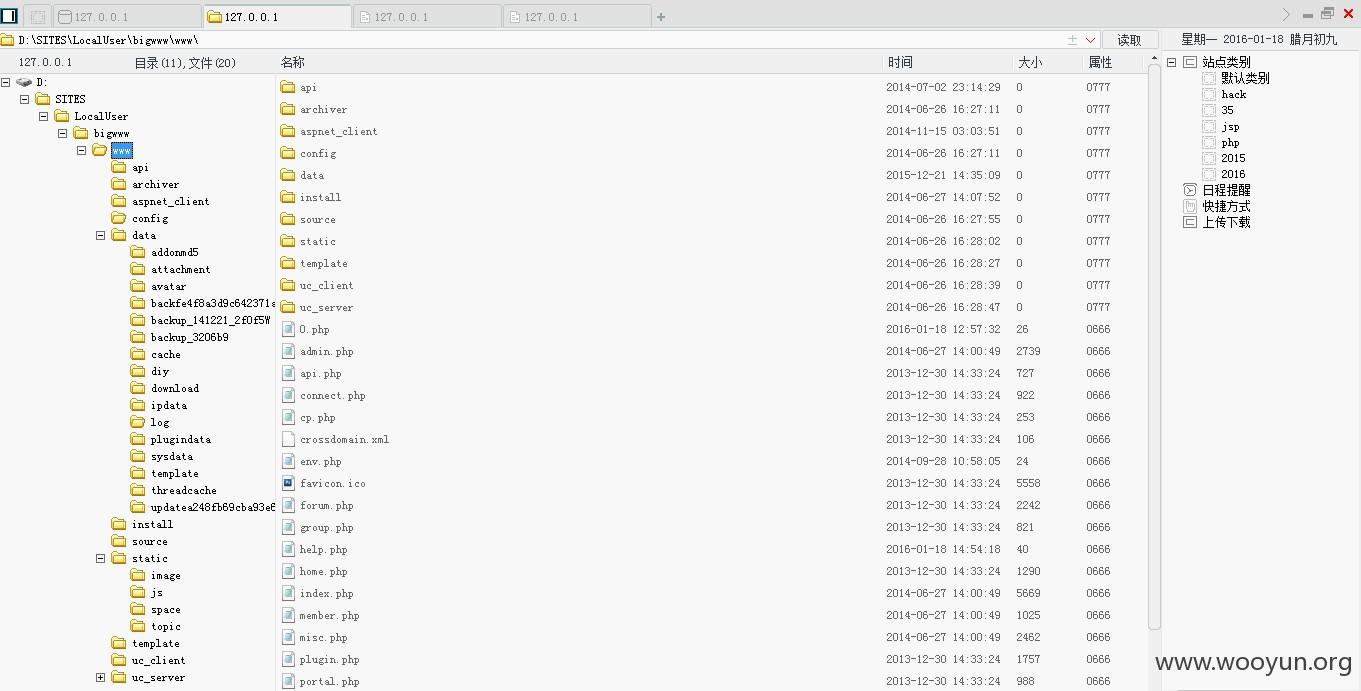This screenshot has height=691, width=1361.
Task: Collapse the SITES folder node
Action: click(24, 99)
